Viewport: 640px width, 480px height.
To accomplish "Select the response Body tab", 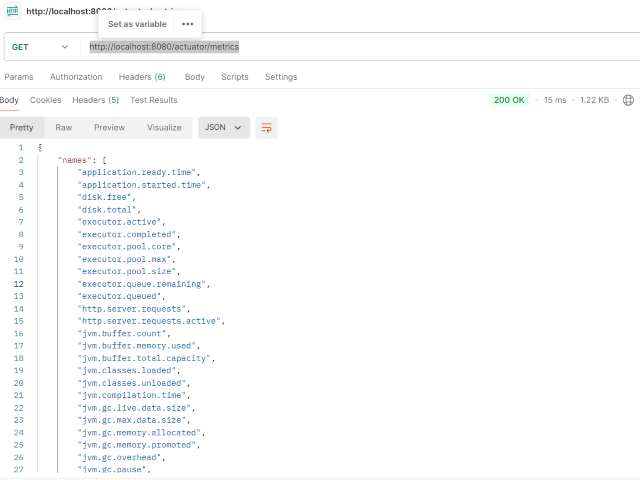I will coord(9,100).
